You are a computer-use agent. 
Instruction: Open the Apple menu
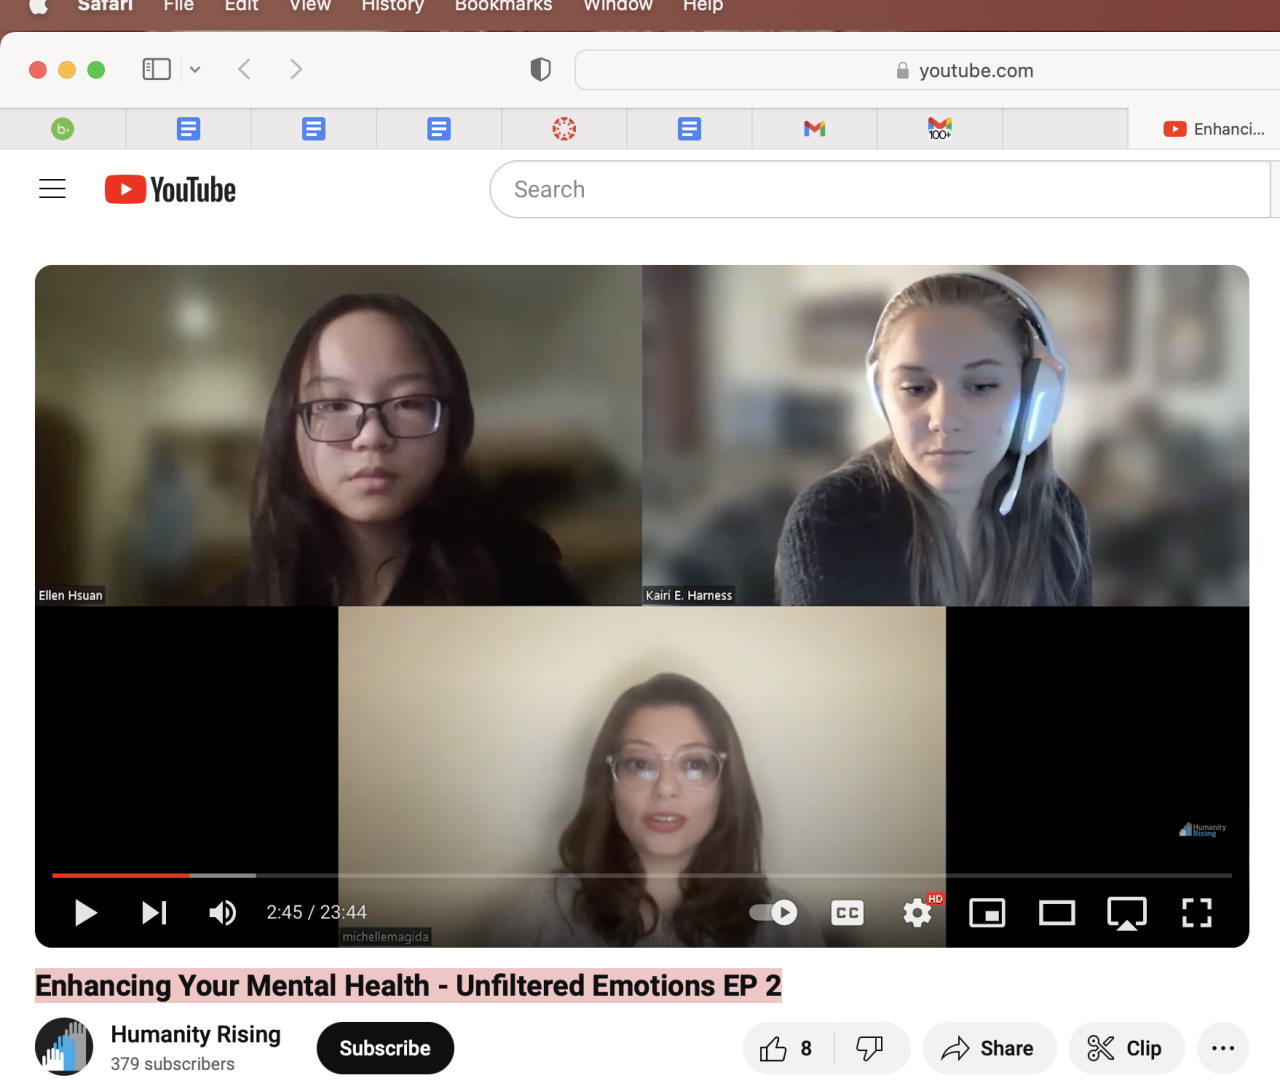pos(38,5)
